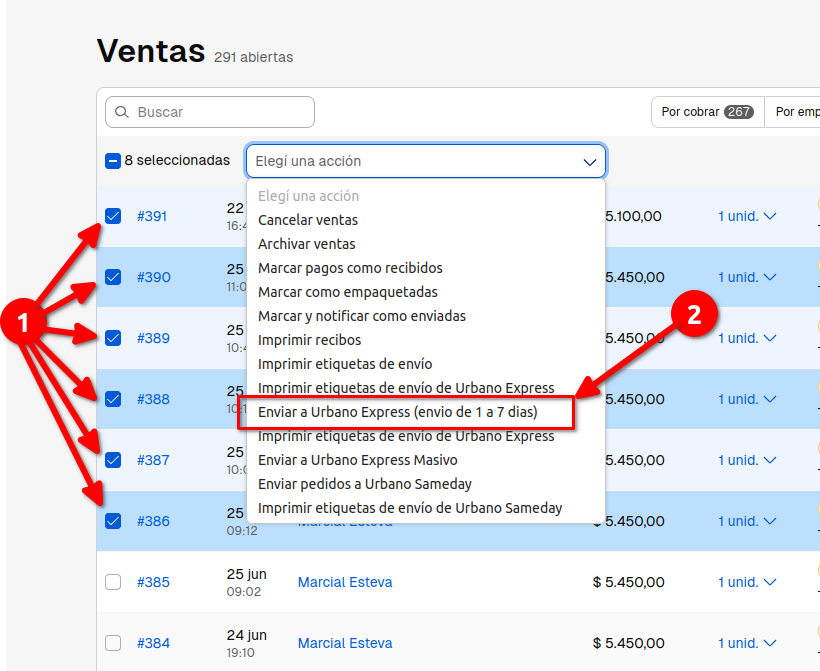Filter sales by 'Por cobrar'
820x671 pixels.
707,112
